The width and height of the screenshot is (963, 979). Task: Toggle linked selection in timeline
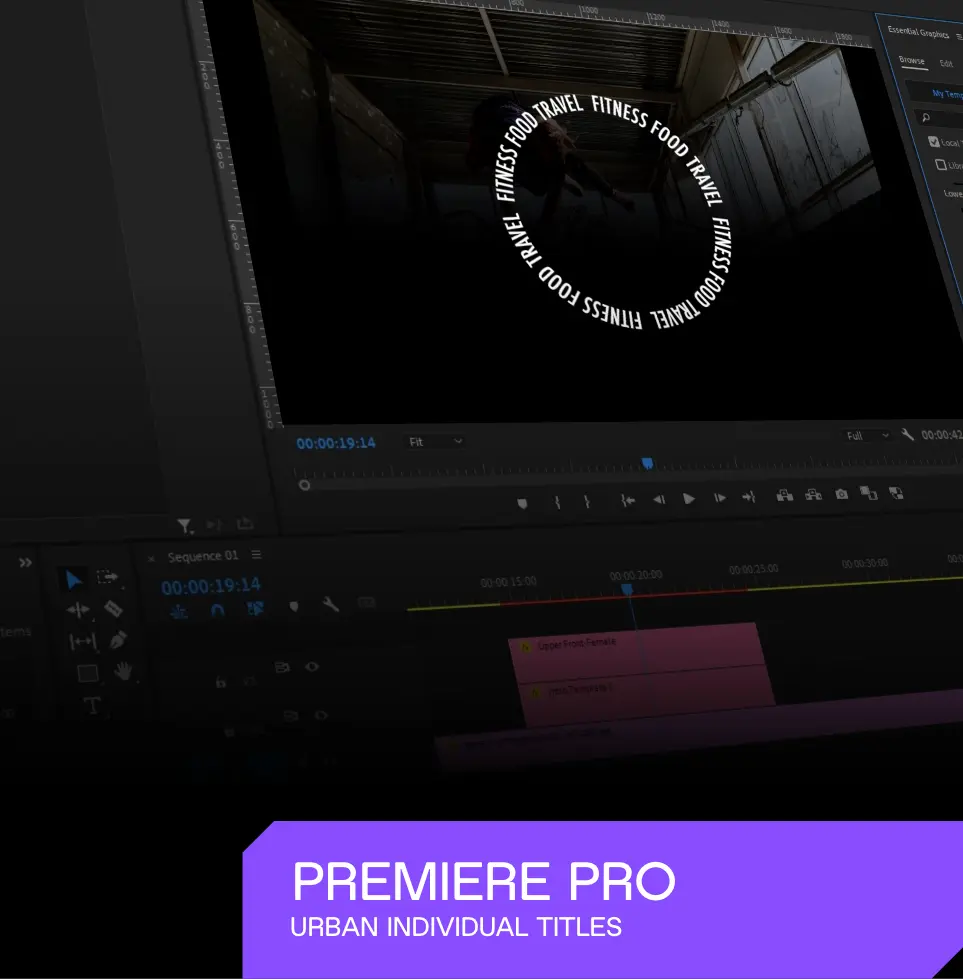click(255, 608)
